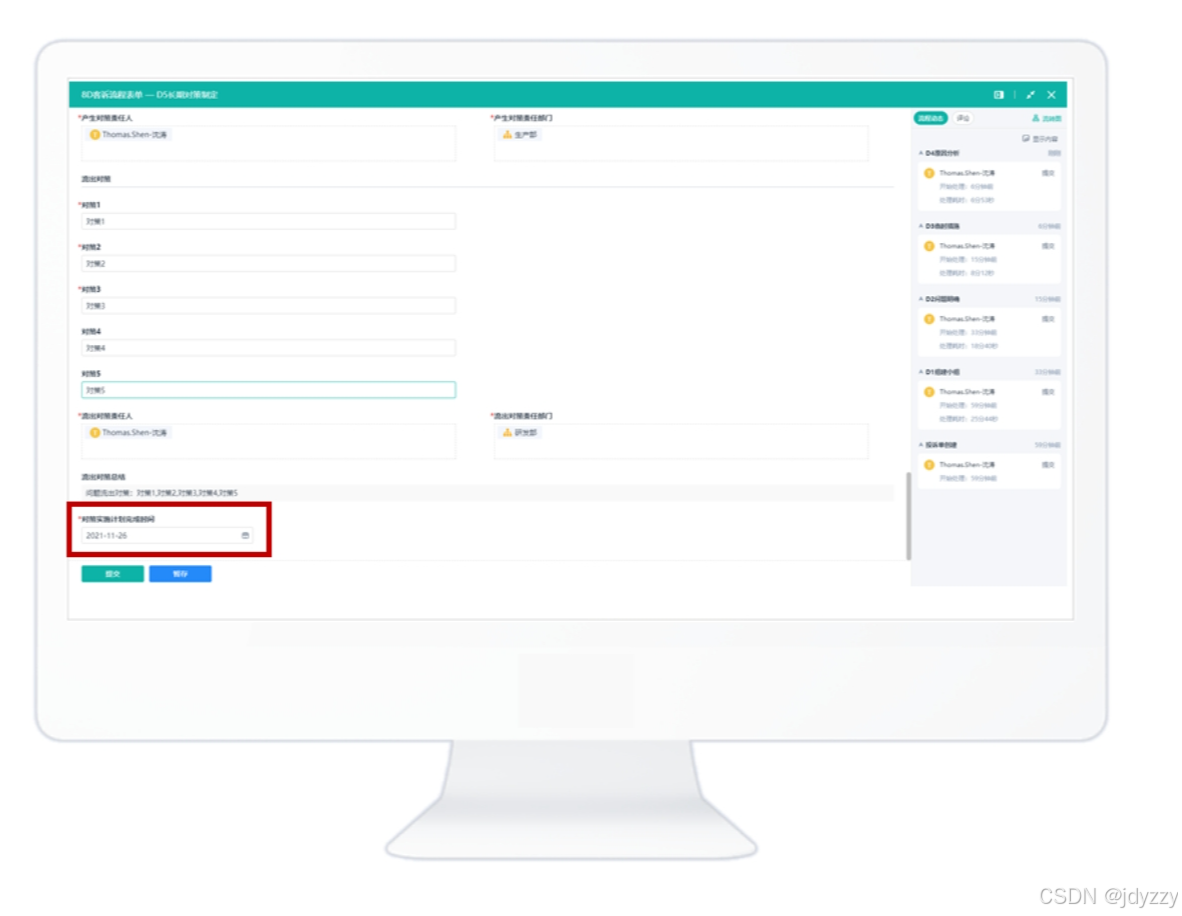
Task: Click the avatar in the D1 process card
Action: point(929,392)
